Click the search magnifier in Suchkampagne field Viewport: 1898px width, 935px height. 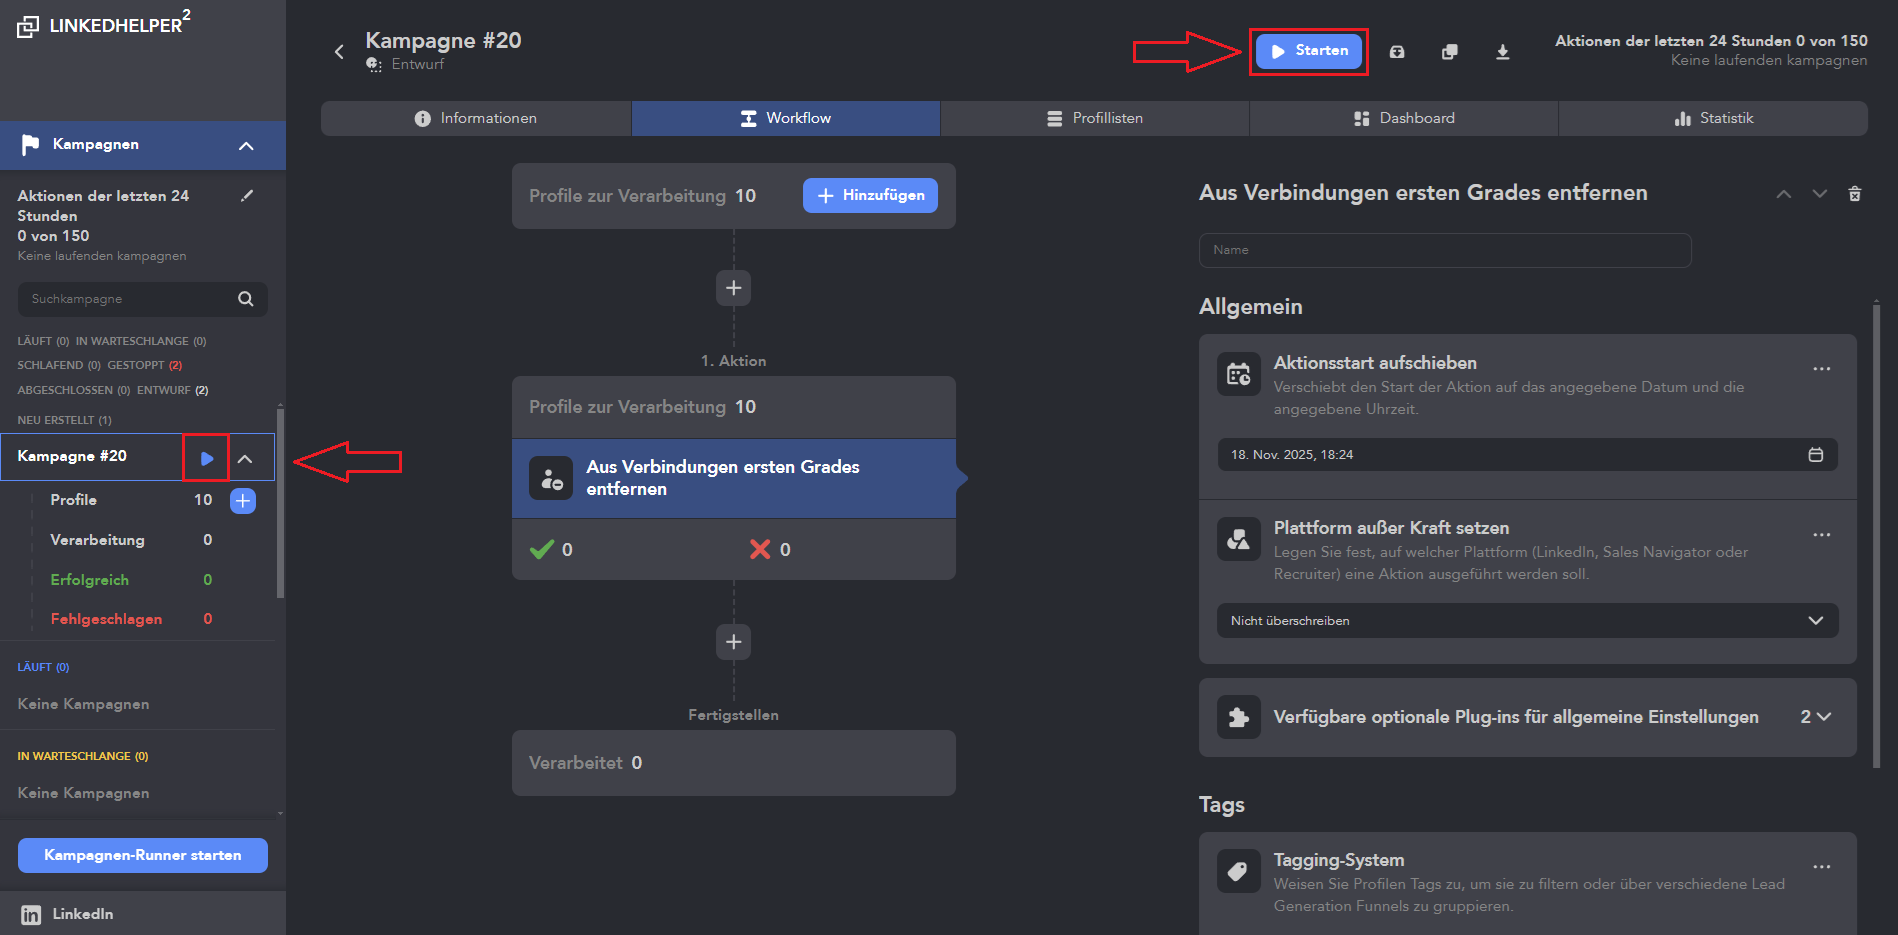[246, 299]
